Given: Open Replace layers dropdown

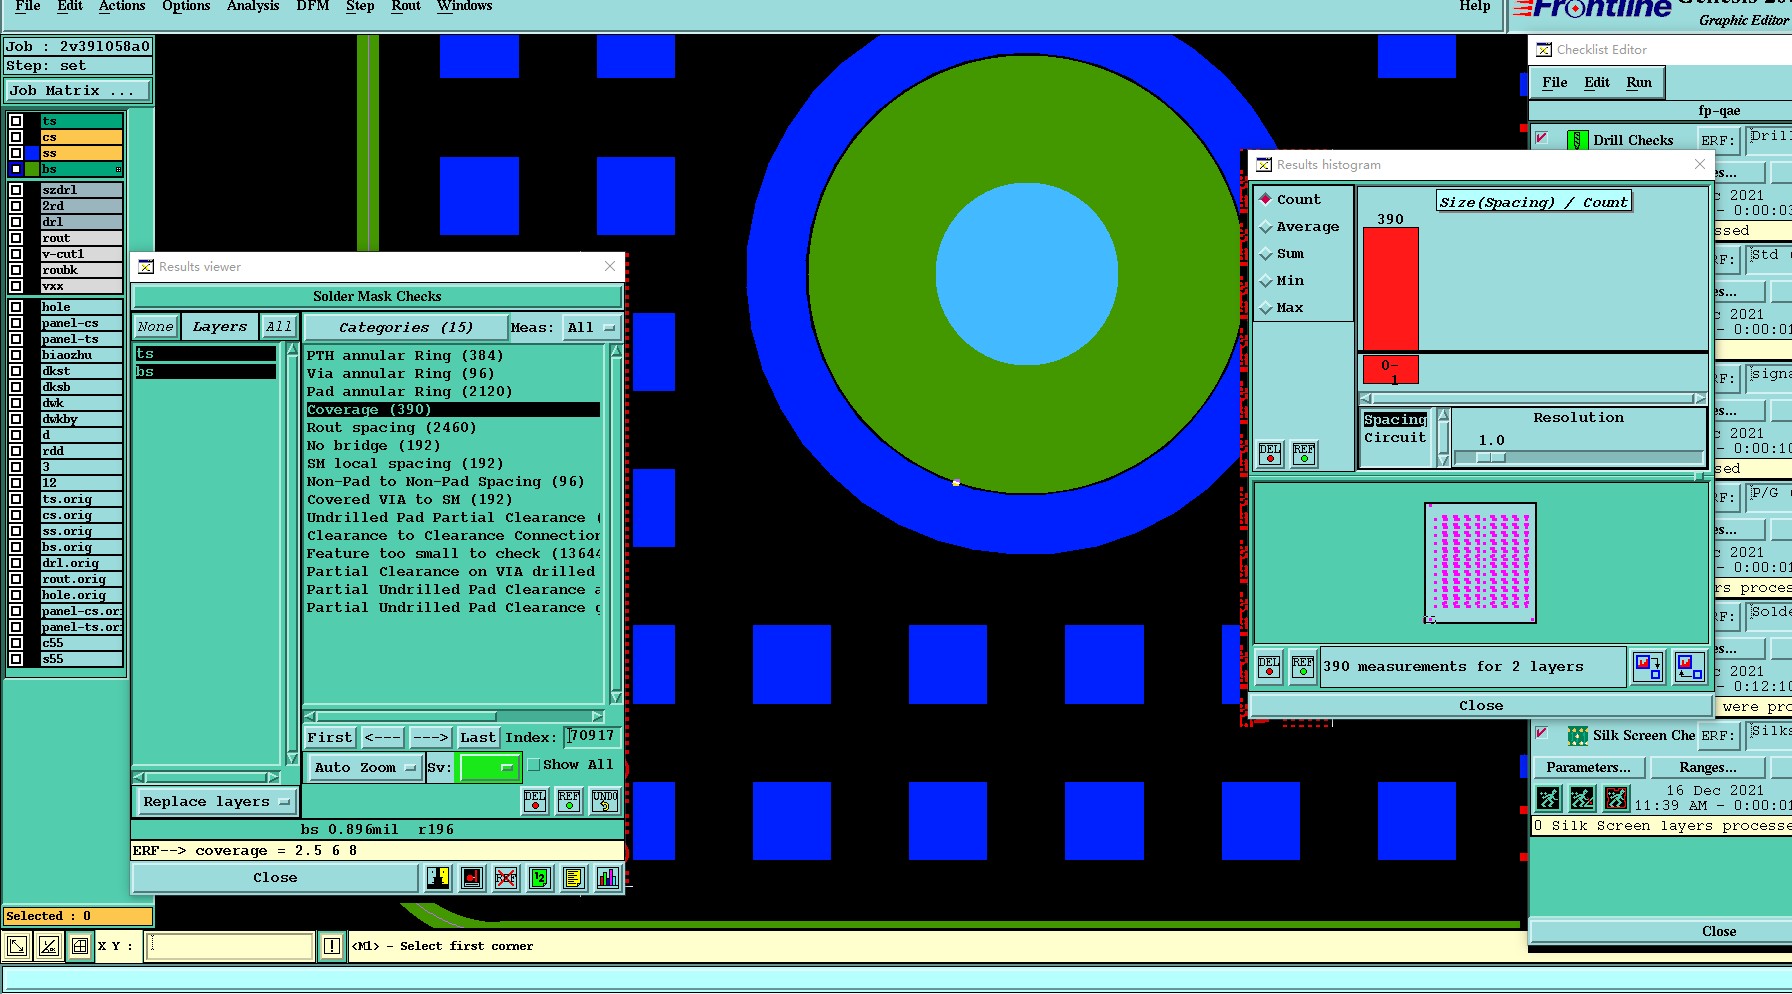Looking at the screenshot, I should pos(216,802).
